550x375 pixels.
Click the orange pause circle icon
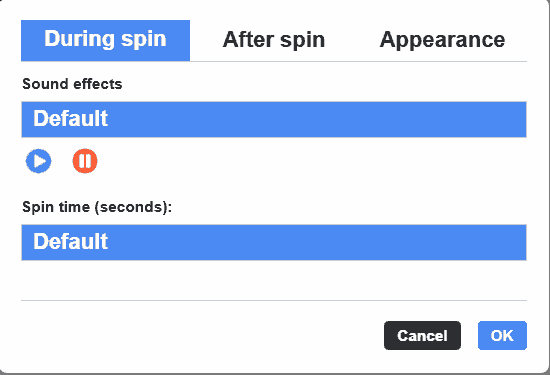pyautogui.click(x=85, y=161)
